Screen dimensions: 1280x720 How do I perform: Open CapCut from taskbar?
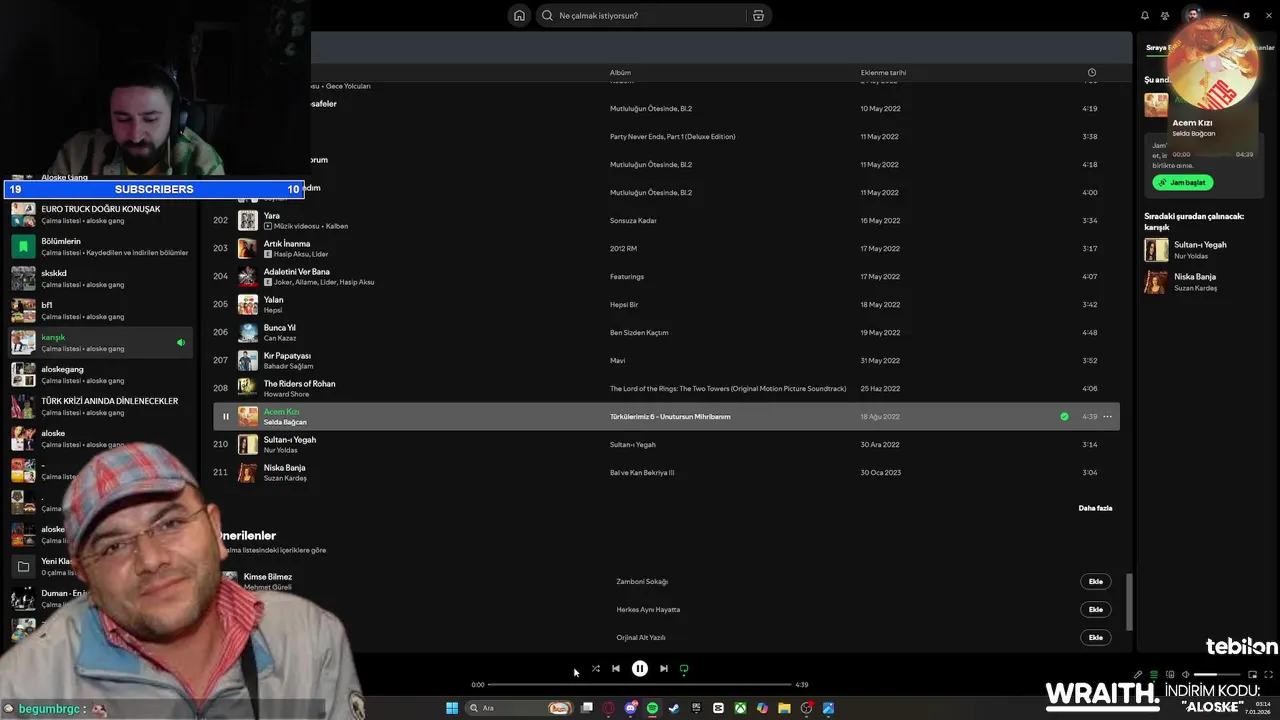(x=718, y=708)
